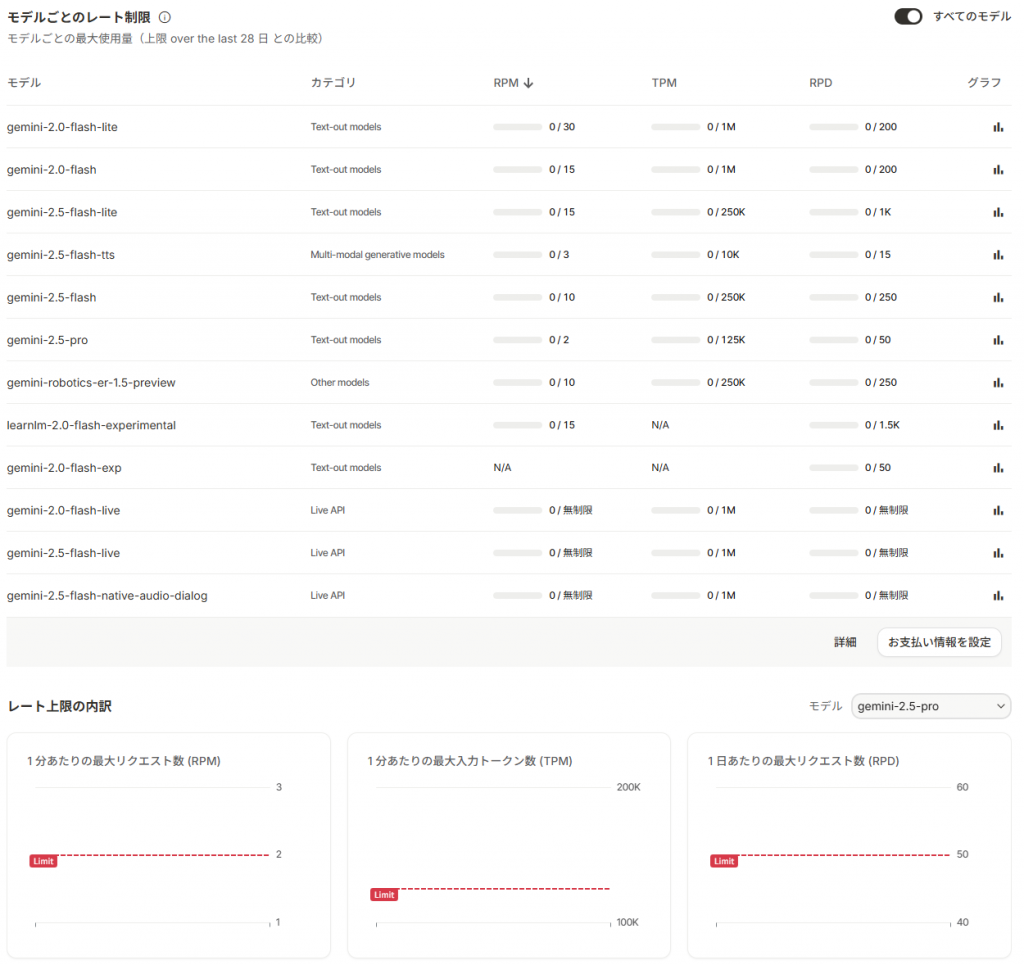Click the カテゴリ column header

[333, 83]
